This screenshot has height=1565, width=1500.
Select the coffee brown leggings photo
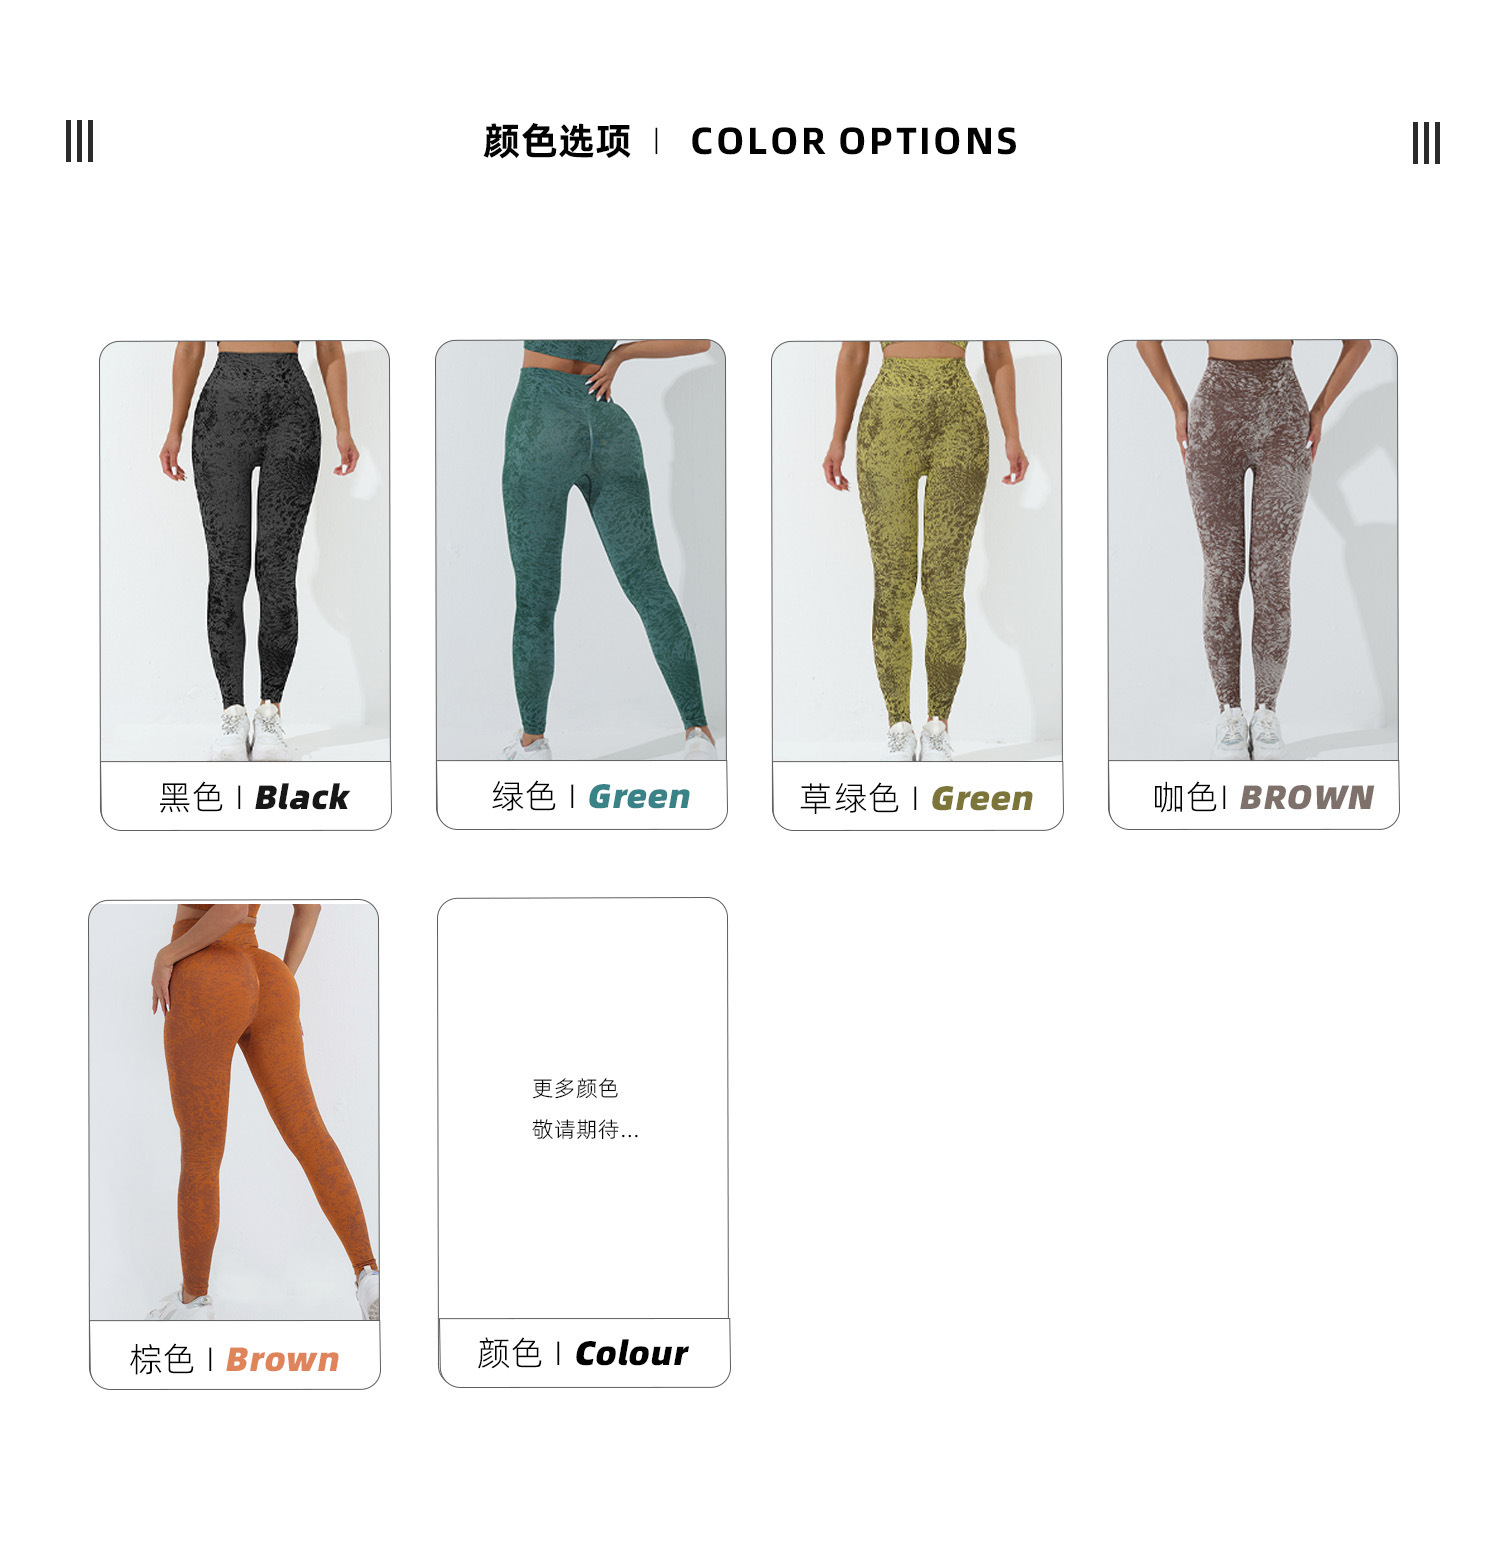(1253, 550)
